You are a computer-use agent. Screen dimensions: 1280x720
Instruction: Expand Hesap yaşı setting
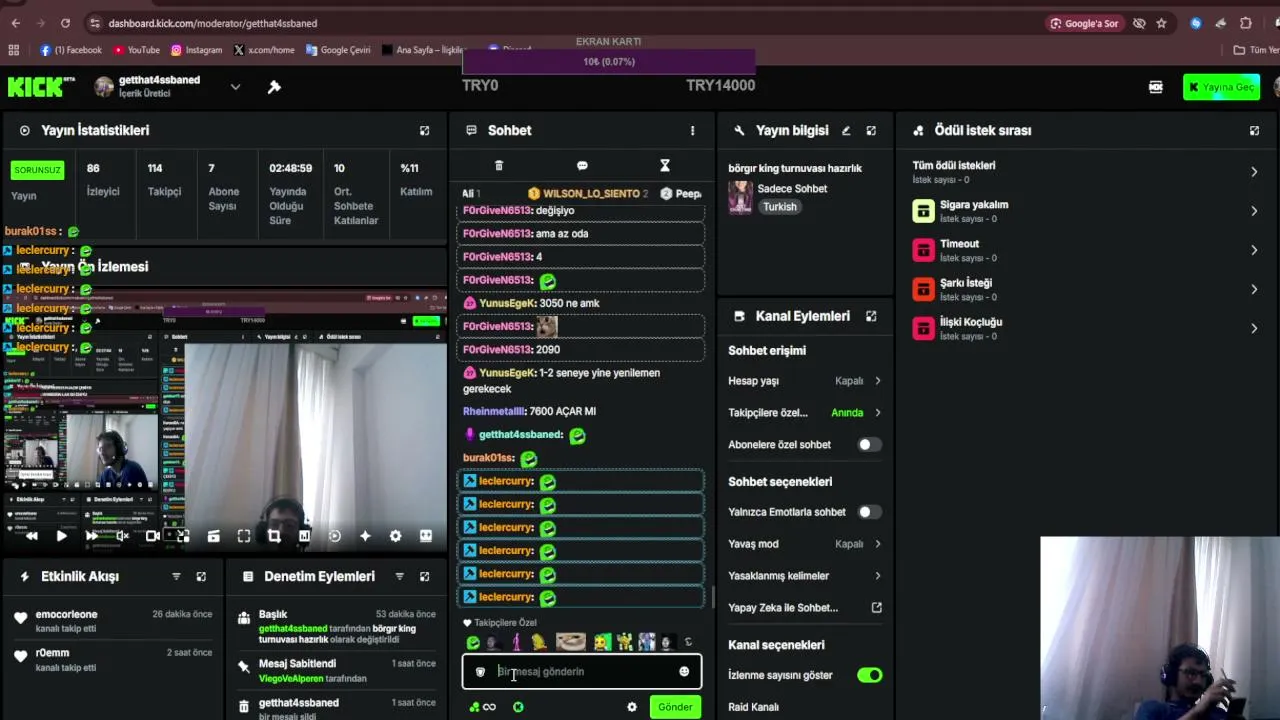click(x=805, y=381)
